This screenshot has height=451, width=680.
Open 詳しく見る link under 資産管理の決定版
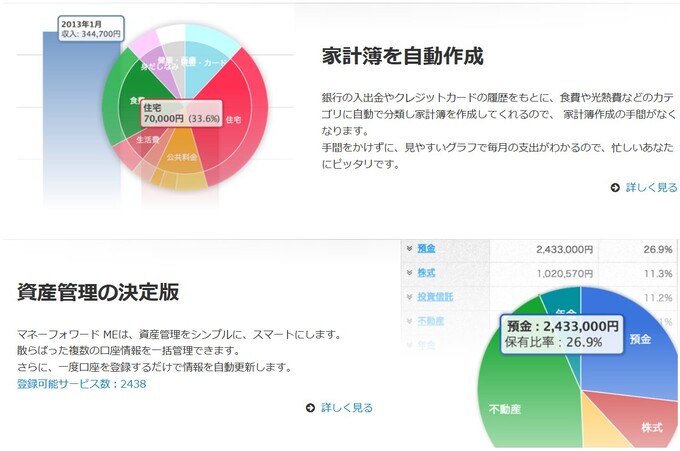(347, 408)
